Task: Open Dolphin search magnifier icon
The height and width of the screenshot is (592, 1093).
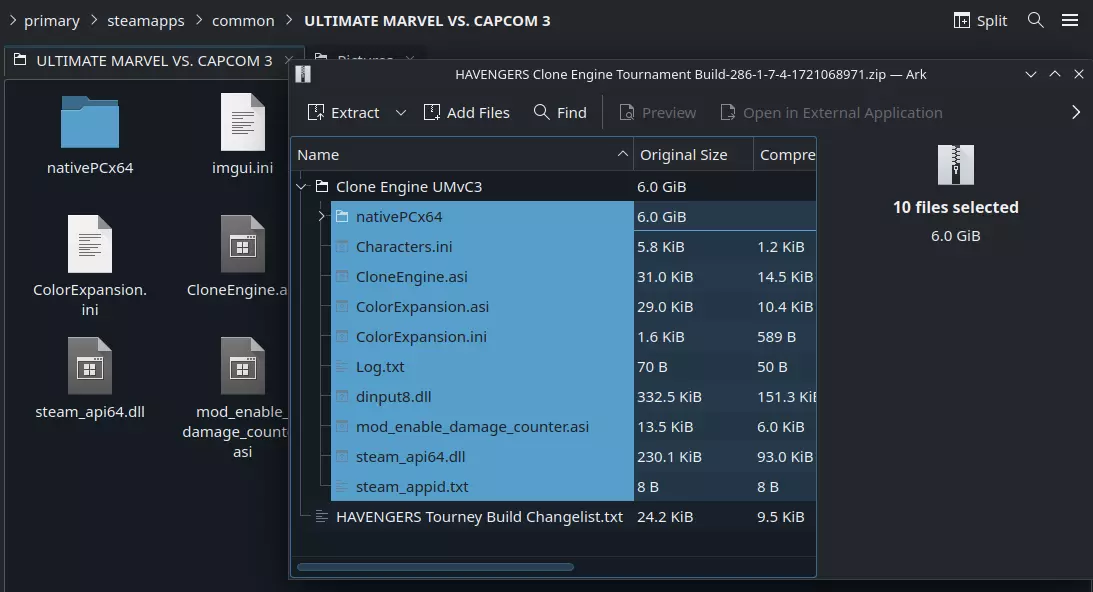Action: pos(1036,20)
